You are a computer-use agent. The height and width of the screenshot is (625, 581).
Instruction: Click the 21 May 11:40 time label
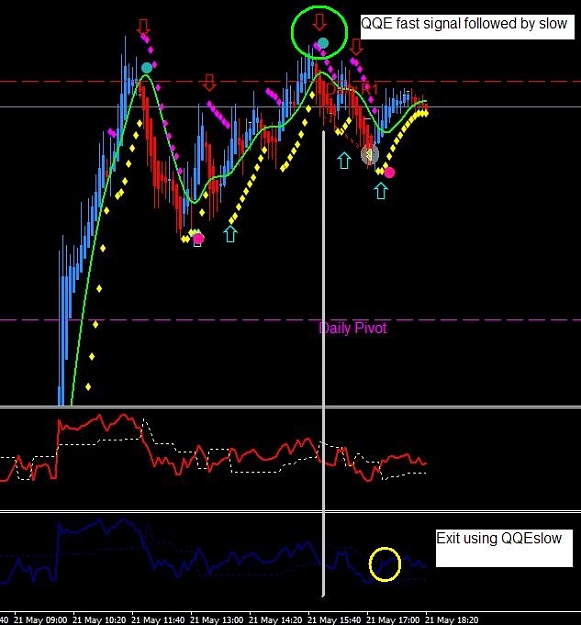click(x=158, y=620)
